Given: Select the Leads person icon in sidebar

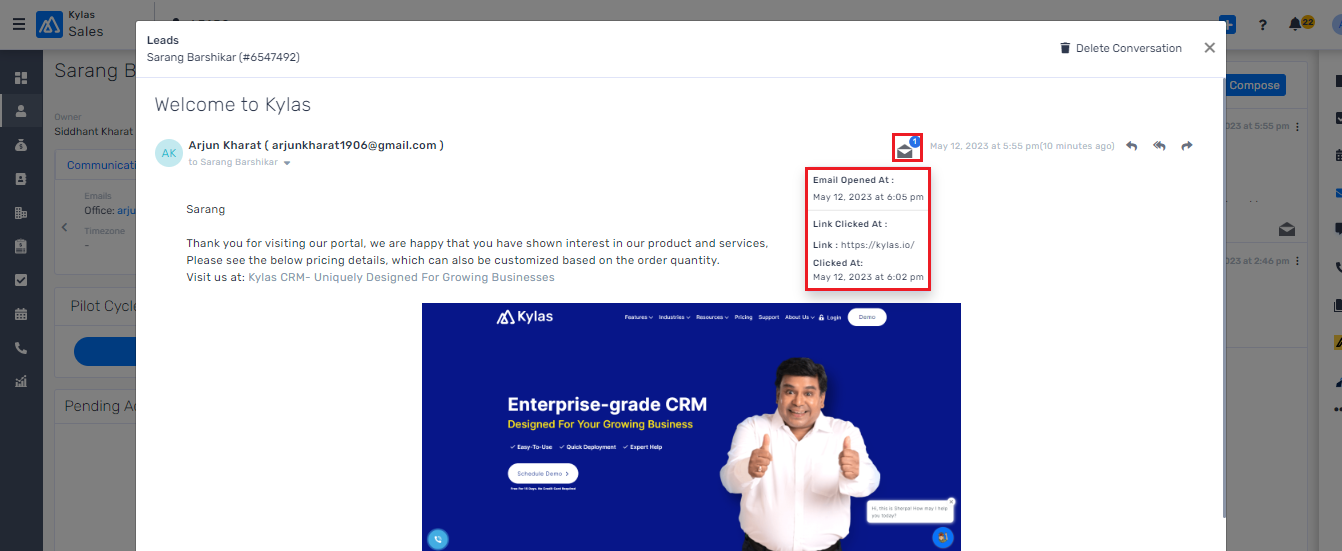Looking at the screenshot, I should click(21, 111).
